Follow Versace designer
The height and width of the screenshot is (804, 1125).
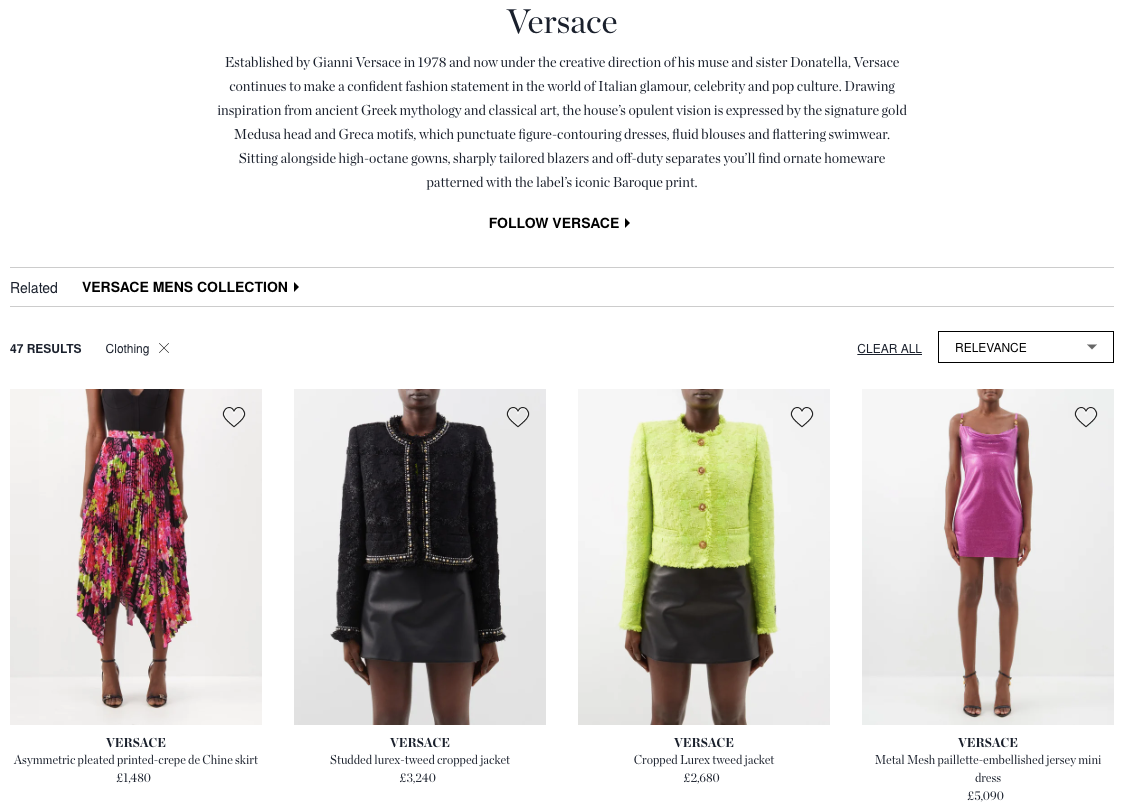pos(559,223)
